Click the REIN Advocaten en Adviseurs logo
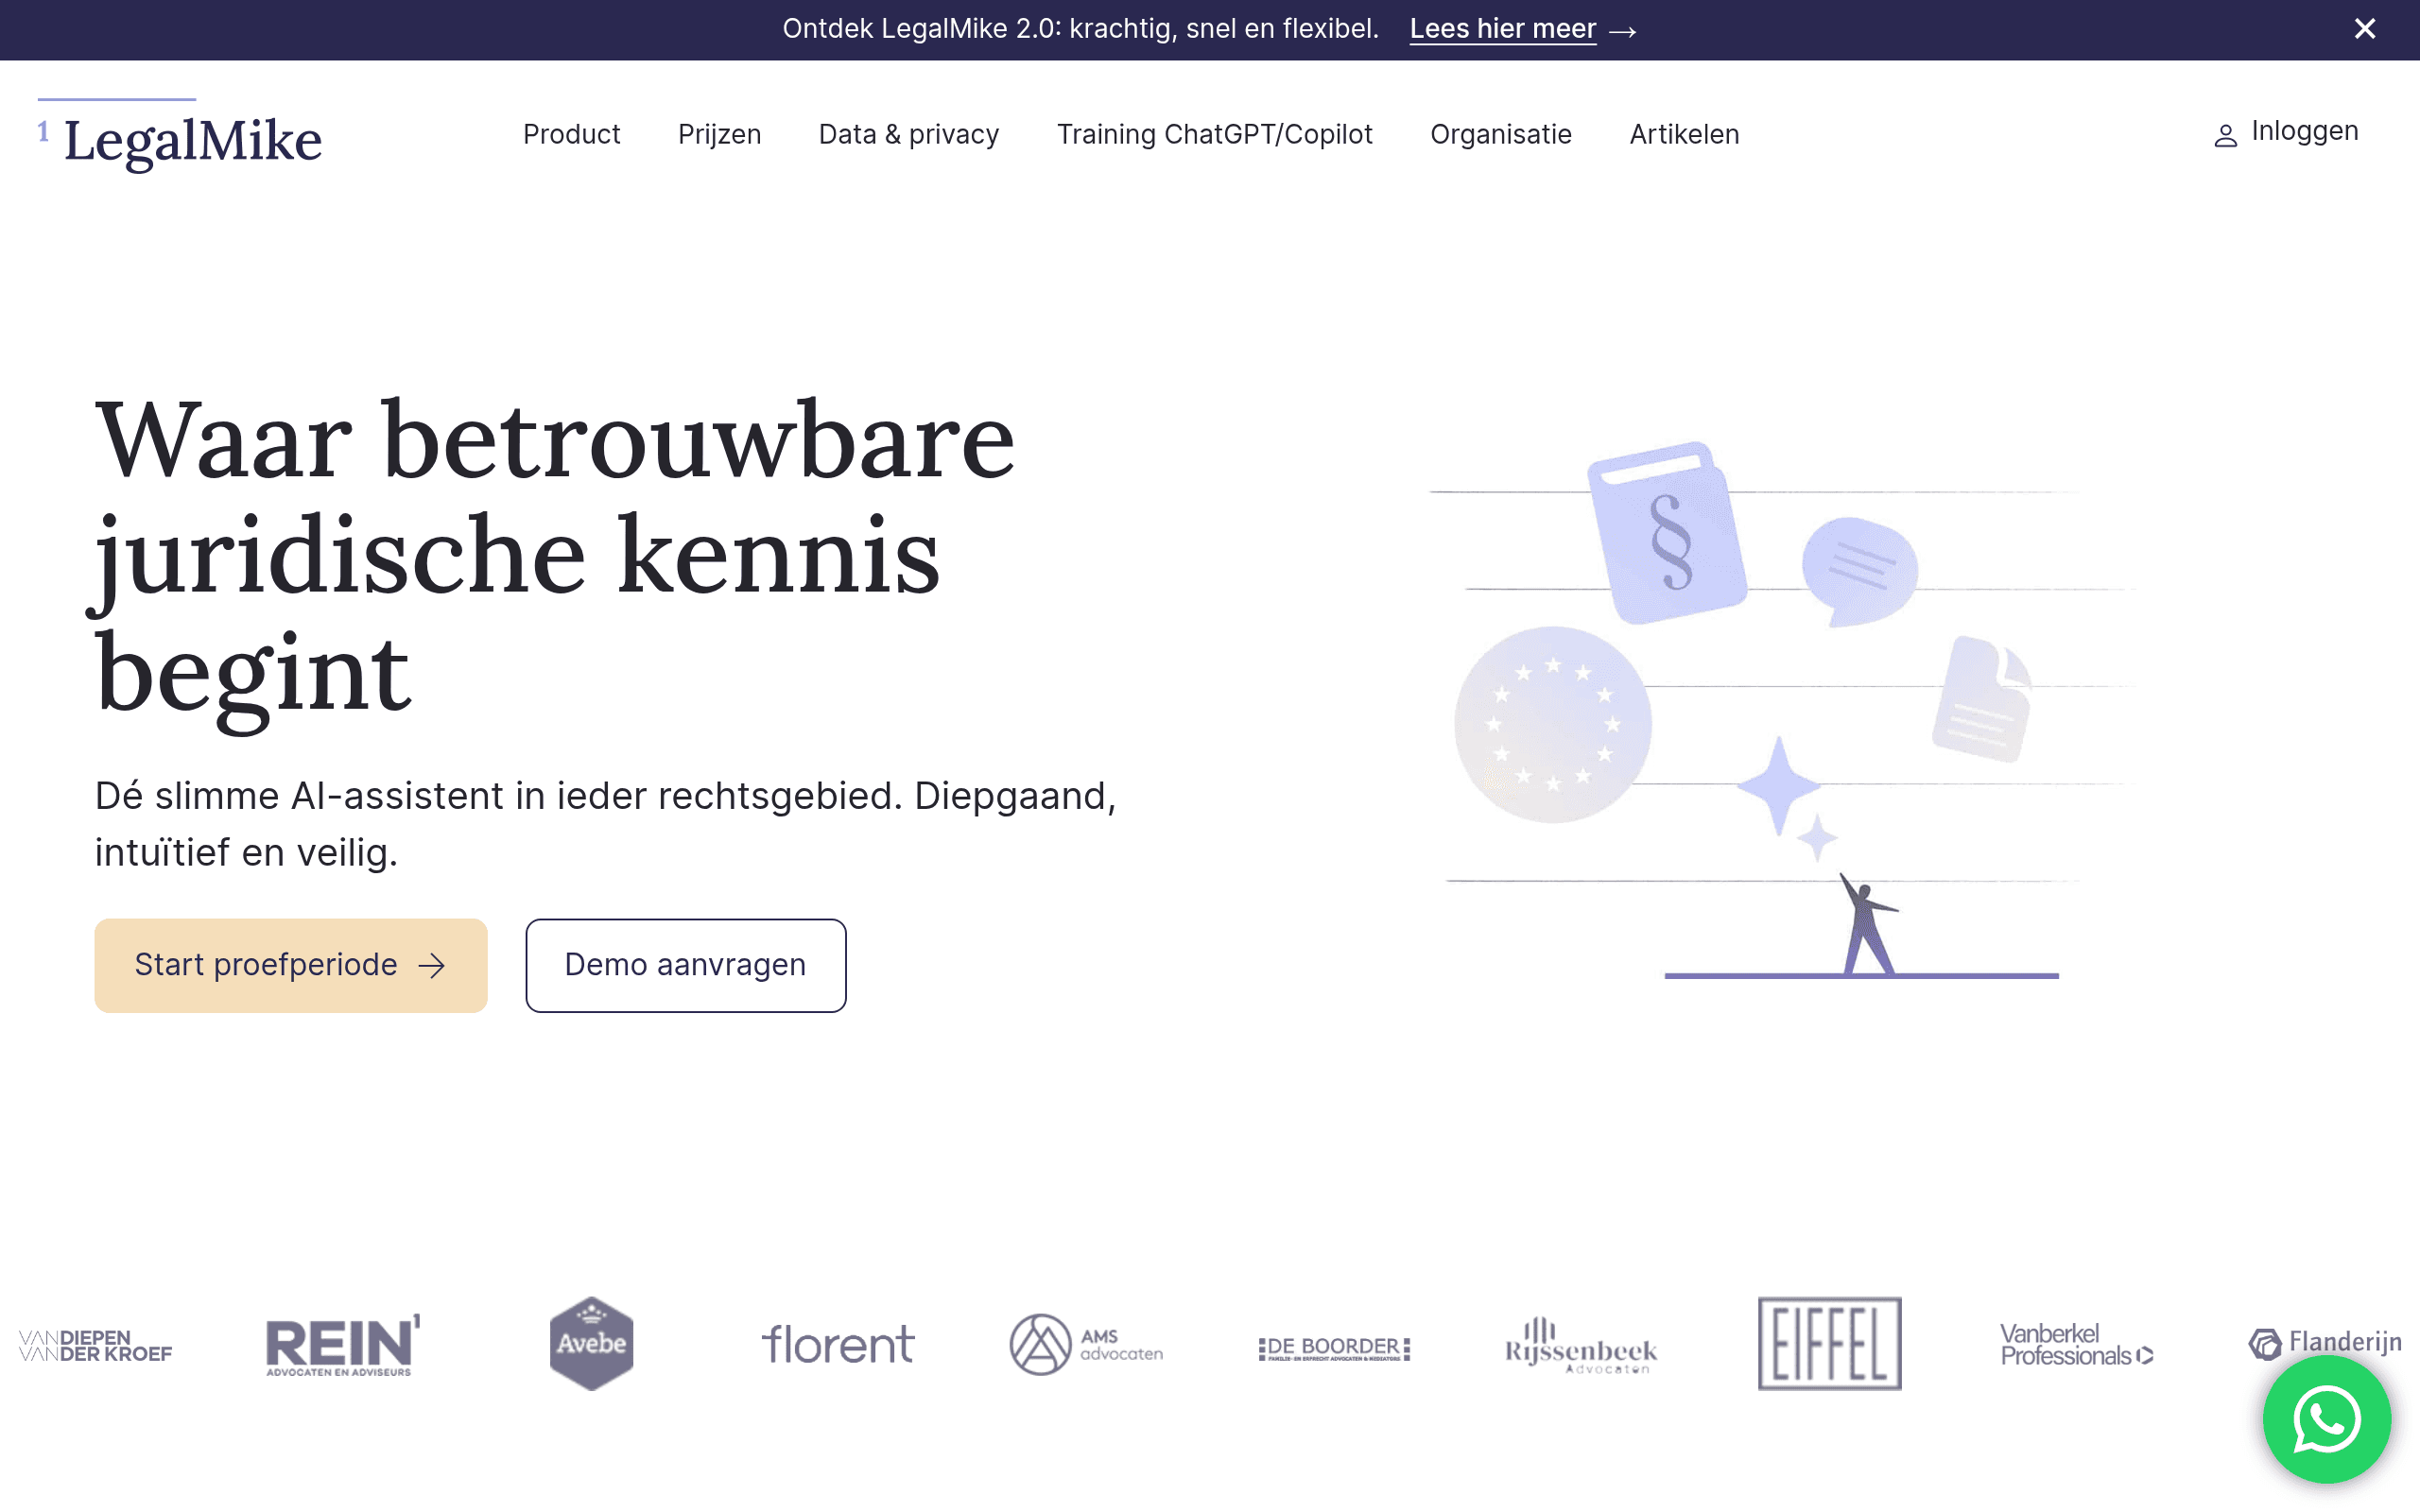The height and width of the screenshot is (1512, 2420). point(343,1344)
